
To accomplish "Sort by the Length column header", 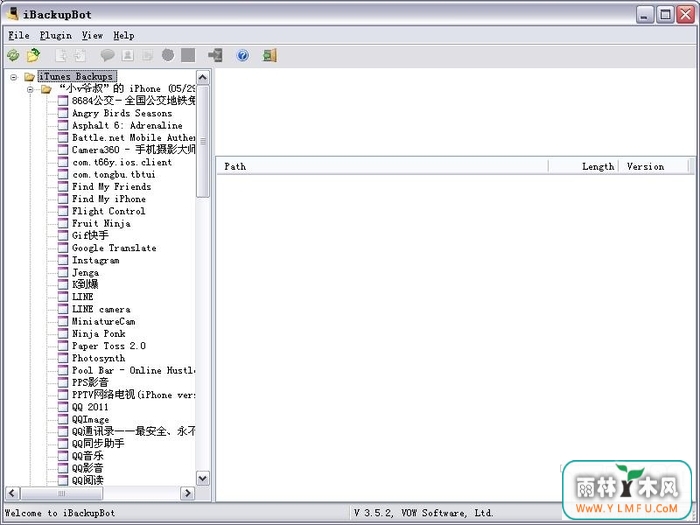I will [583, 167].
